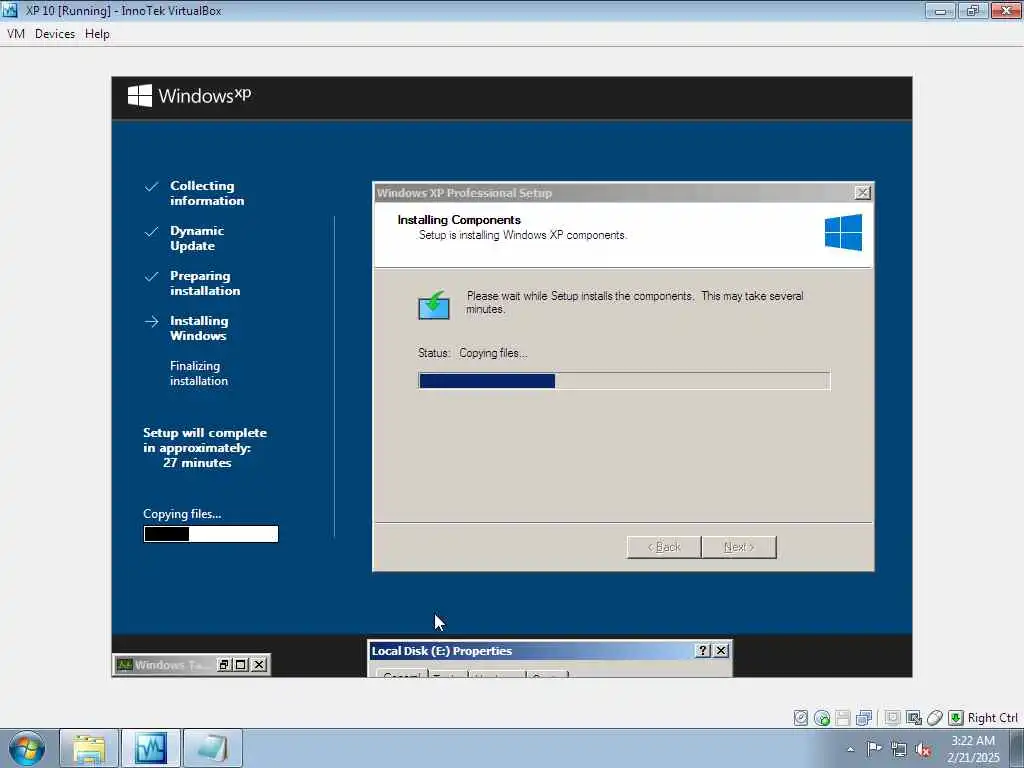Click the sidebar Copying files progress bar
The width and height of the screenshot is (1024, 768).
tap(211, 534)
